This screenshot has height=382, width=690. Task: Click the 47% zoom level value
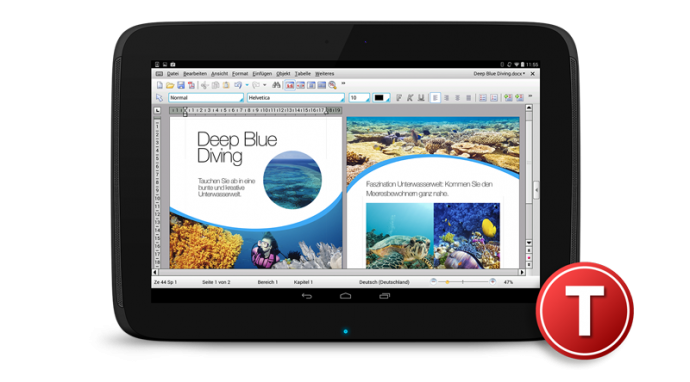508,282
